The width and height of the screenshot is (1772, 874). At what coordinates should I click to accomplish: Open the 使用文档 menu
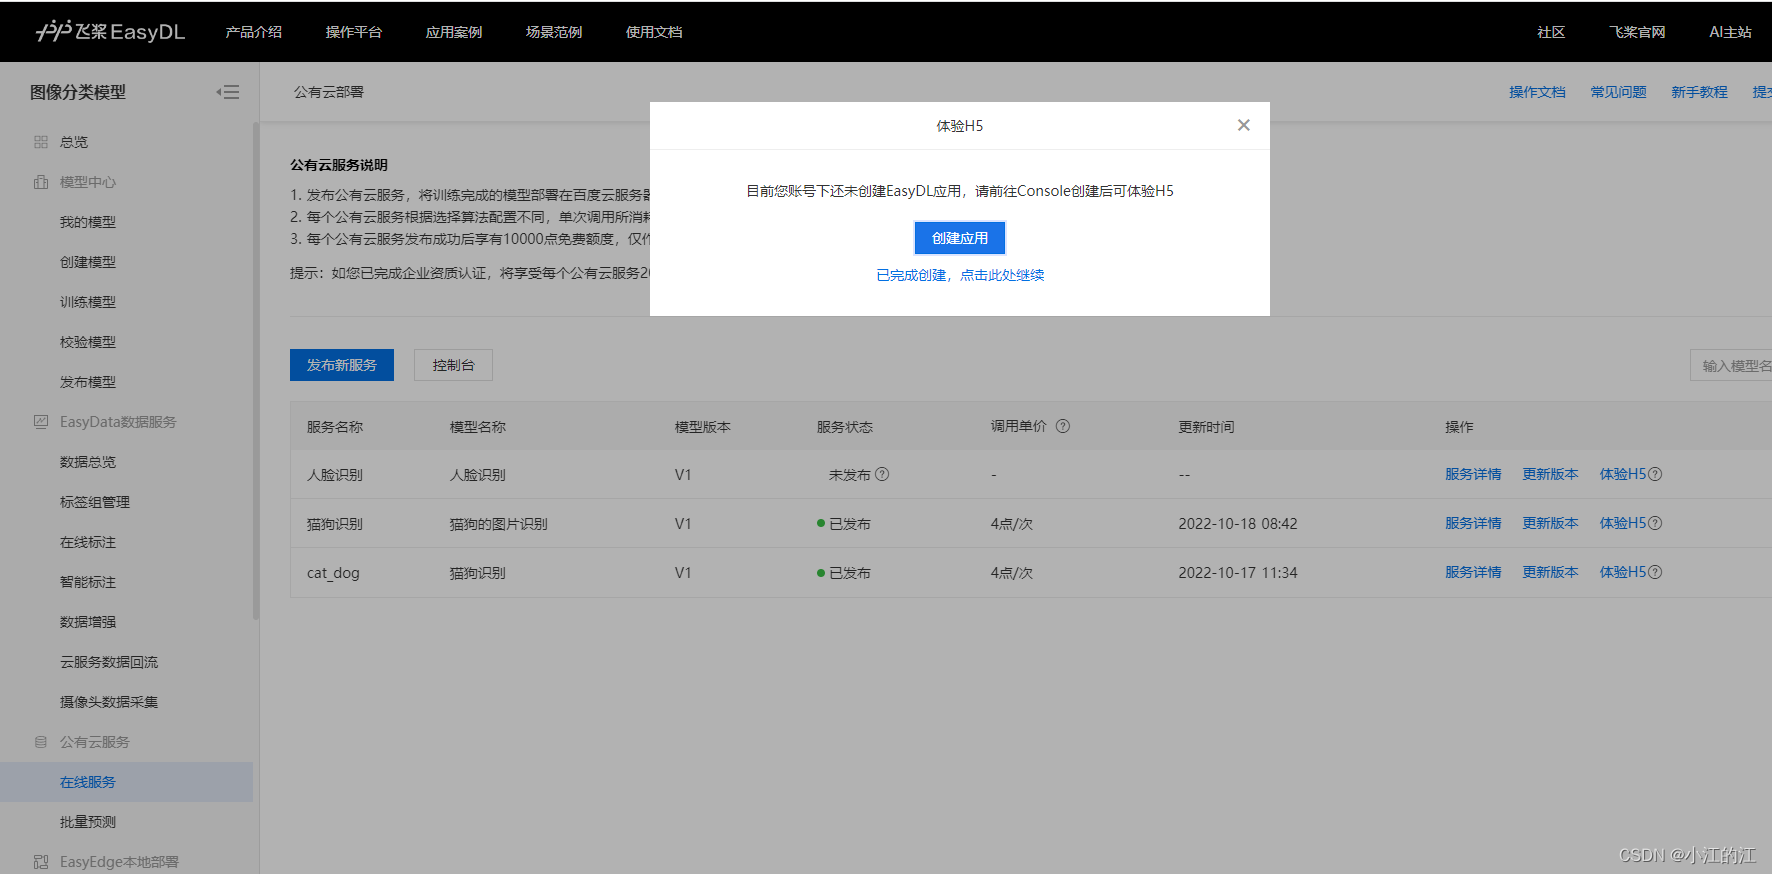tap(654, 32)
